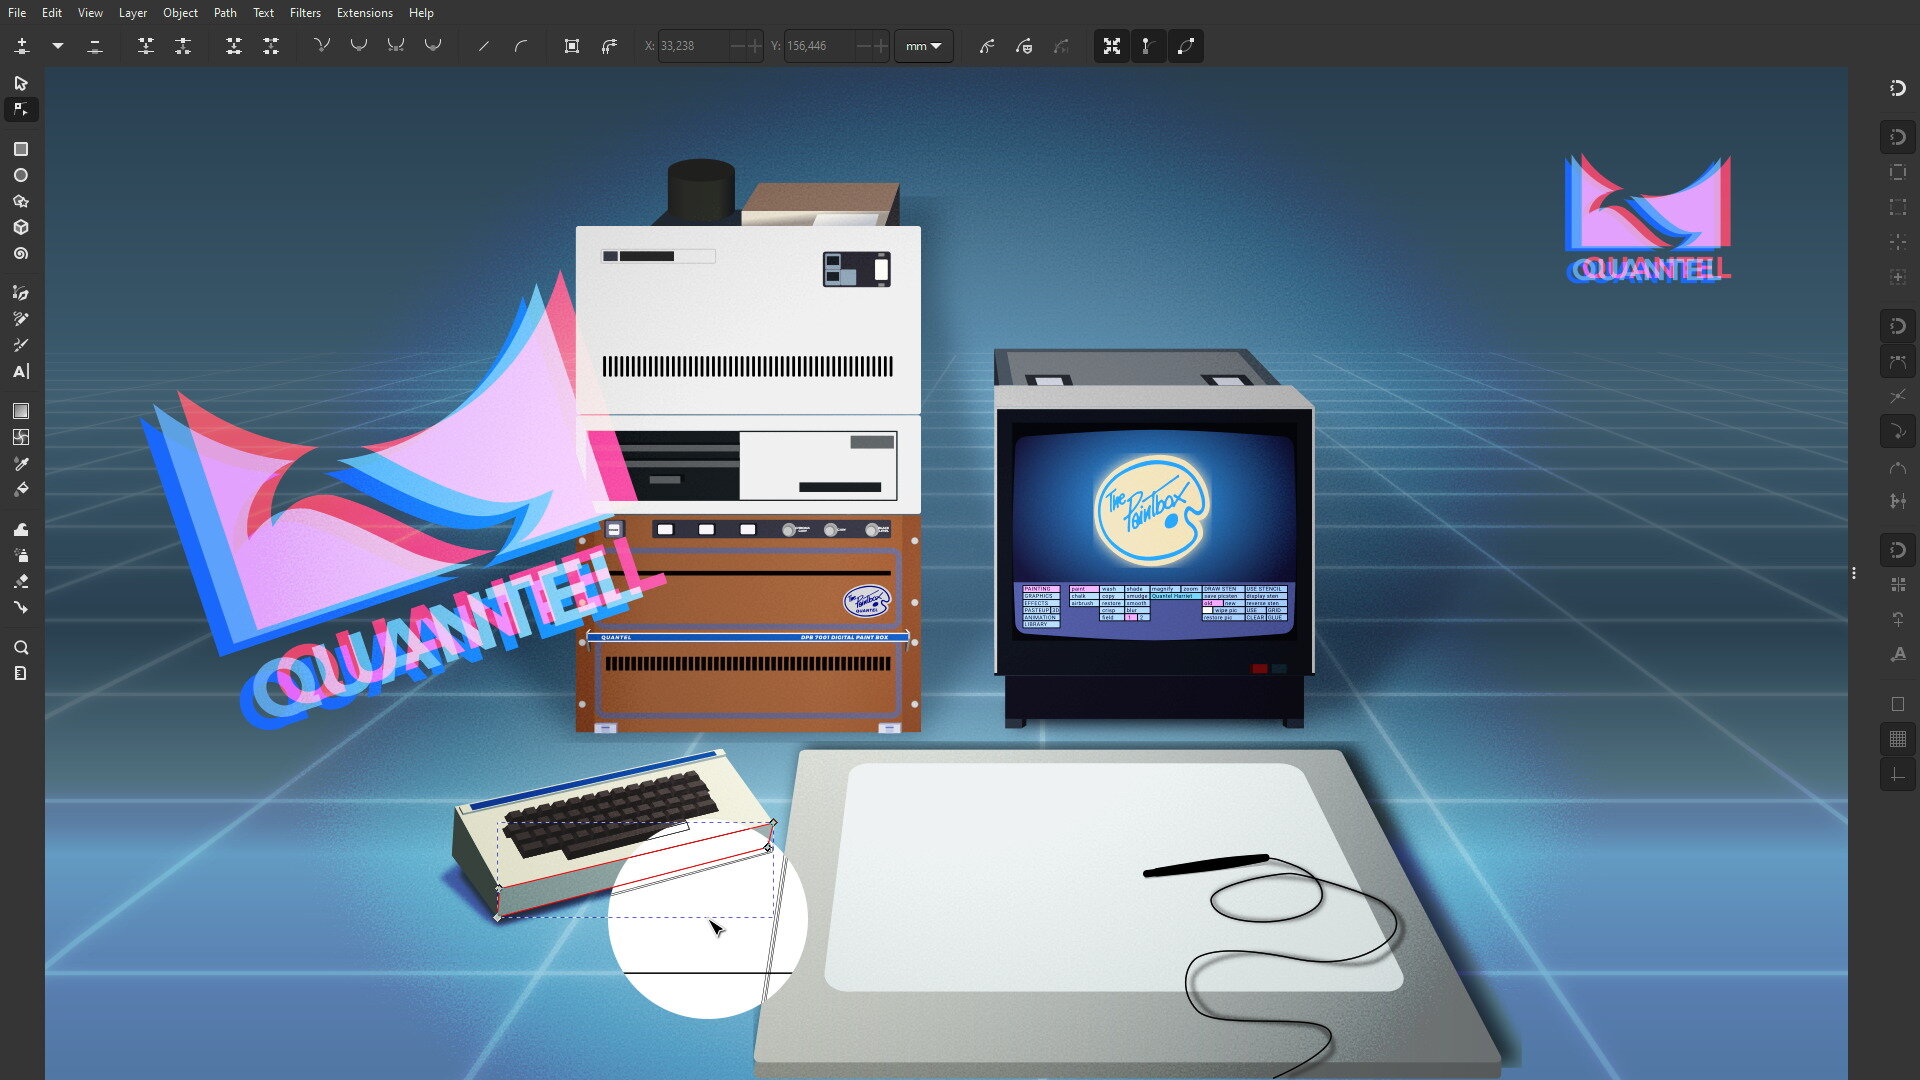Select the Node editing tool
The width and height of the screenshot is (1920, 1080).
(21, 109)
